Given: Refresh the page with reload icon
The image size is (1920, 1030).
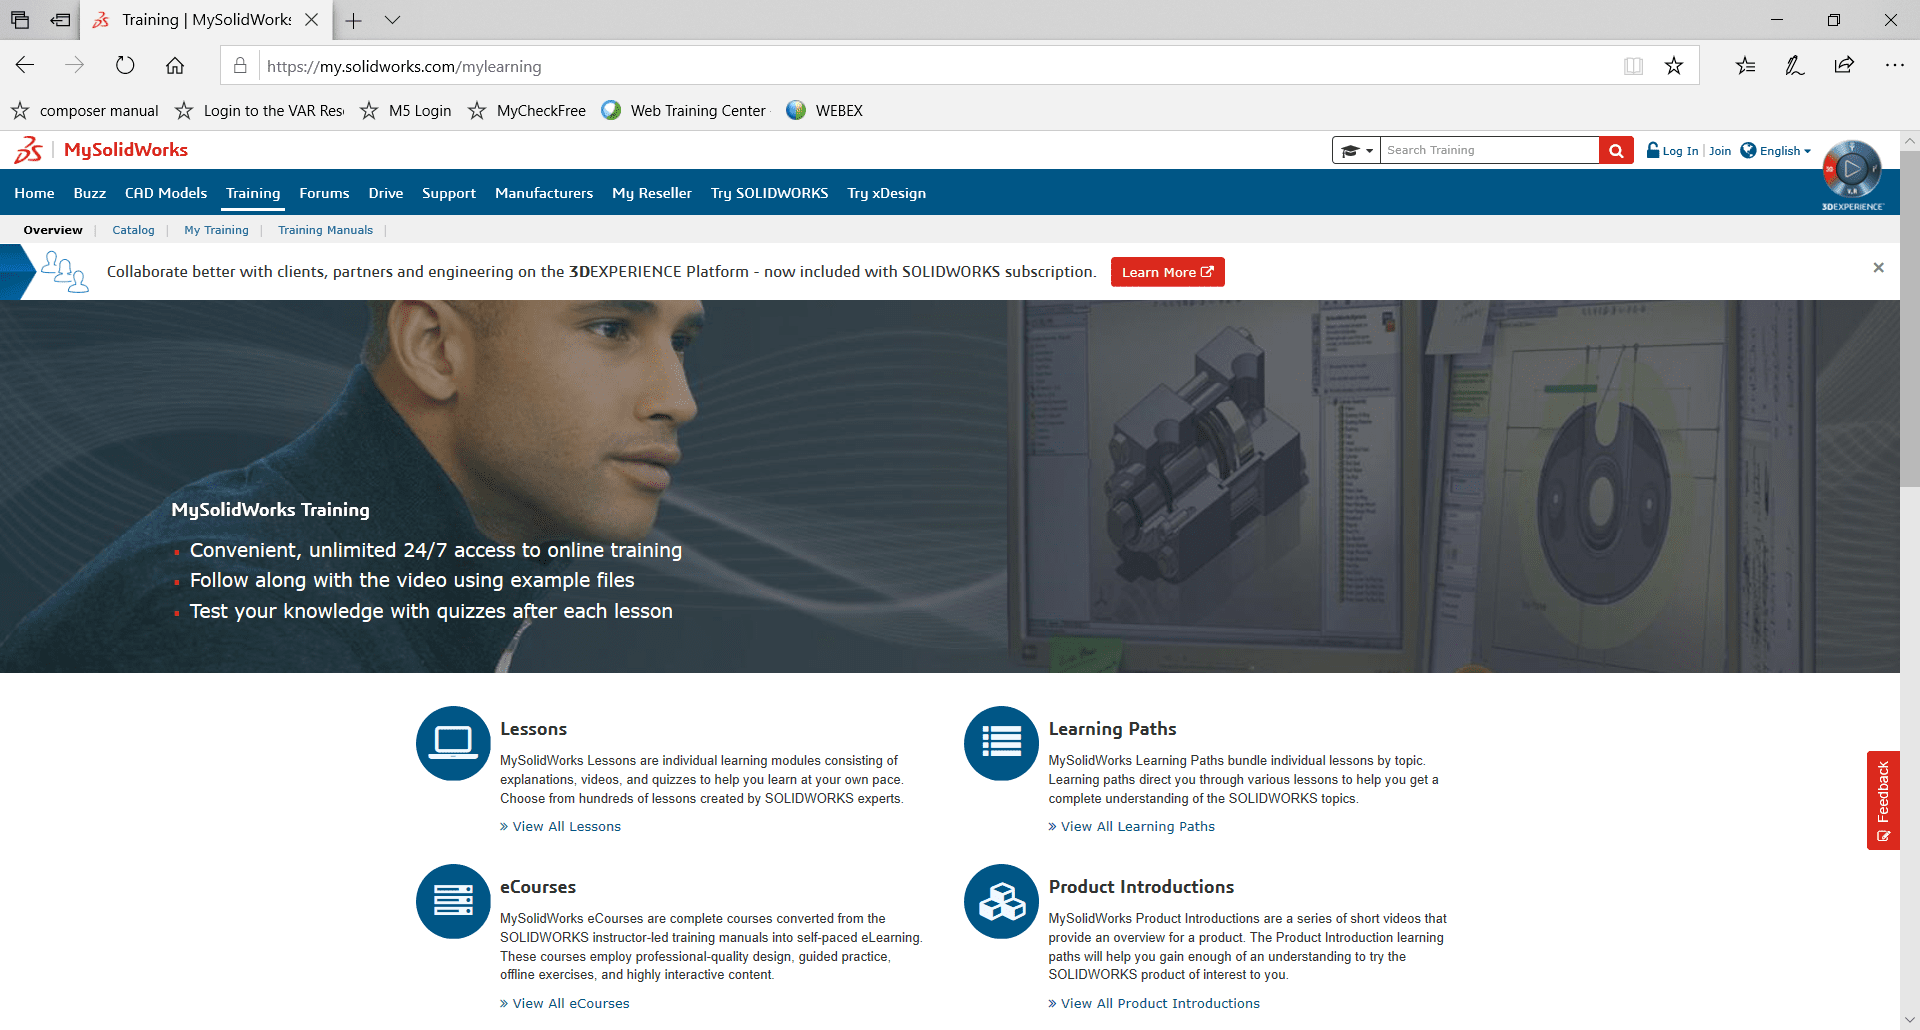Looking at the screenshot, I should point(125,66).
